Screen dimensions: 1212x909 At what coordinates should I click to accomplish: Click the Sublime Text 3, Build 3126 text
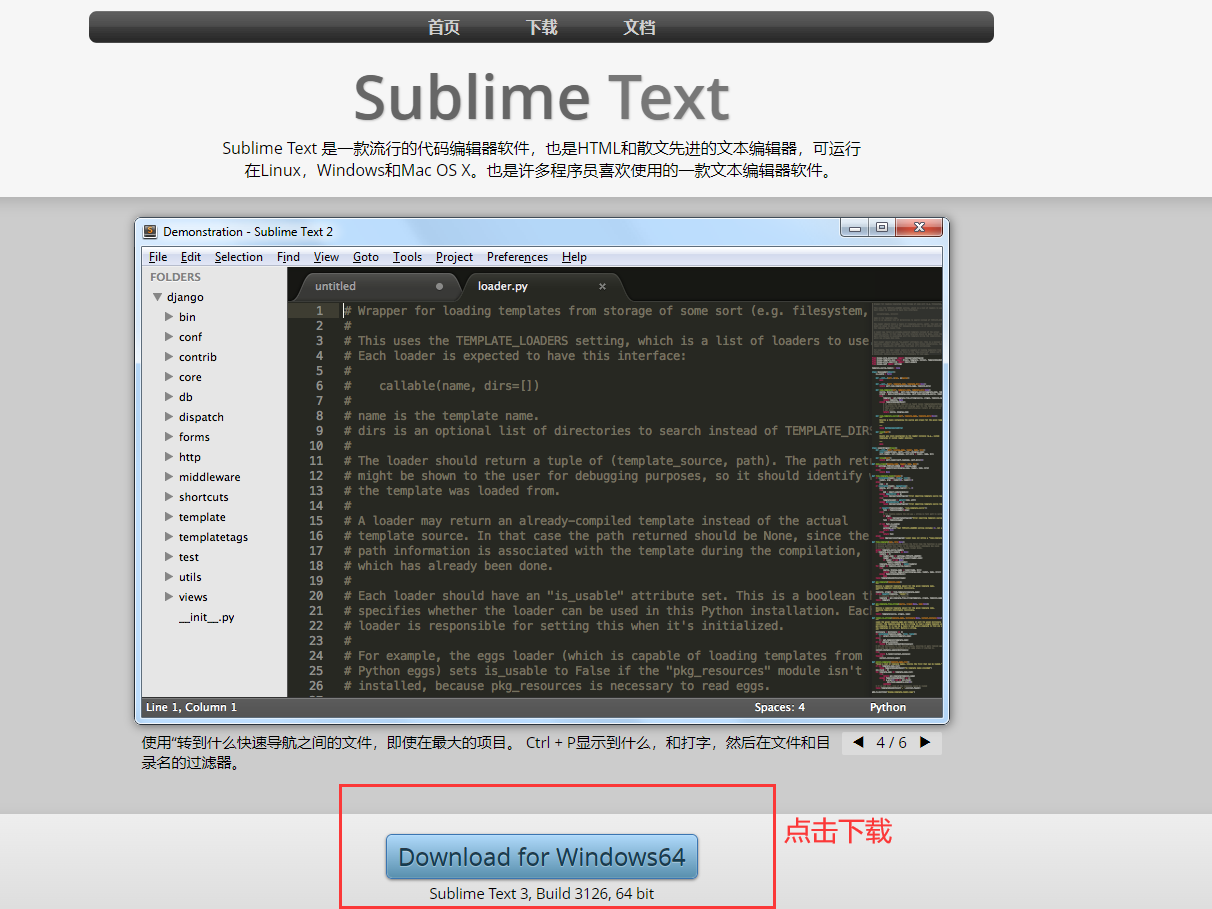pyautogui.click(x=542, y=893)
